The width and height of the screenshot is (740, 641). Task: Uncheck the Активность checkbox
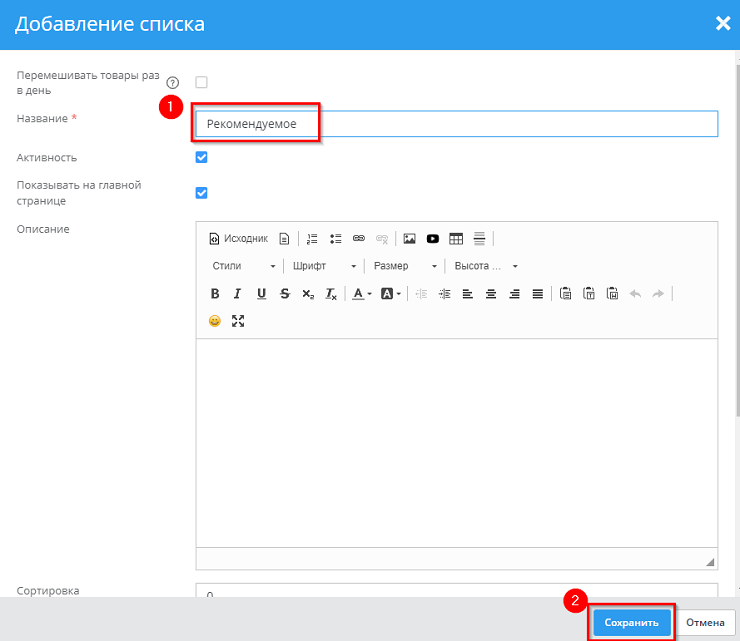(x=201, y=157)
